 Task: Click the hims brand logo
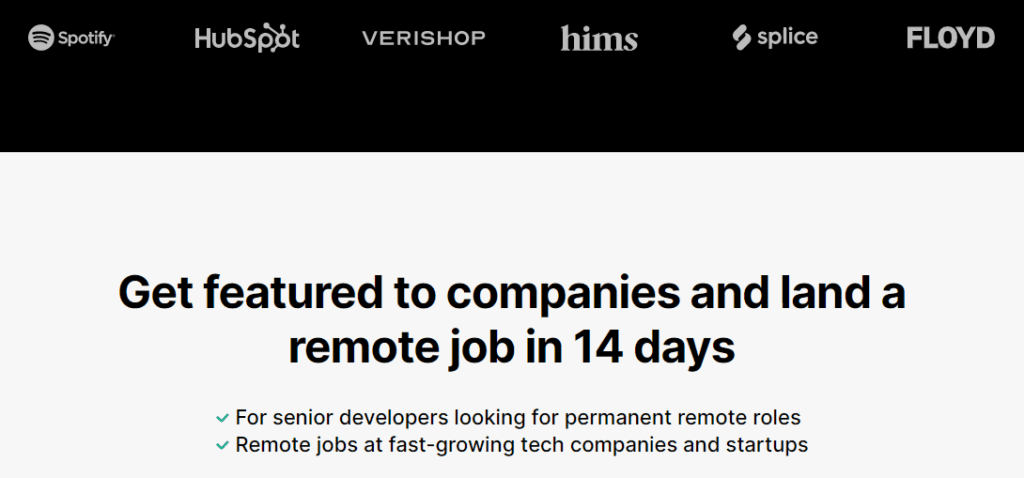coord(599,38)
